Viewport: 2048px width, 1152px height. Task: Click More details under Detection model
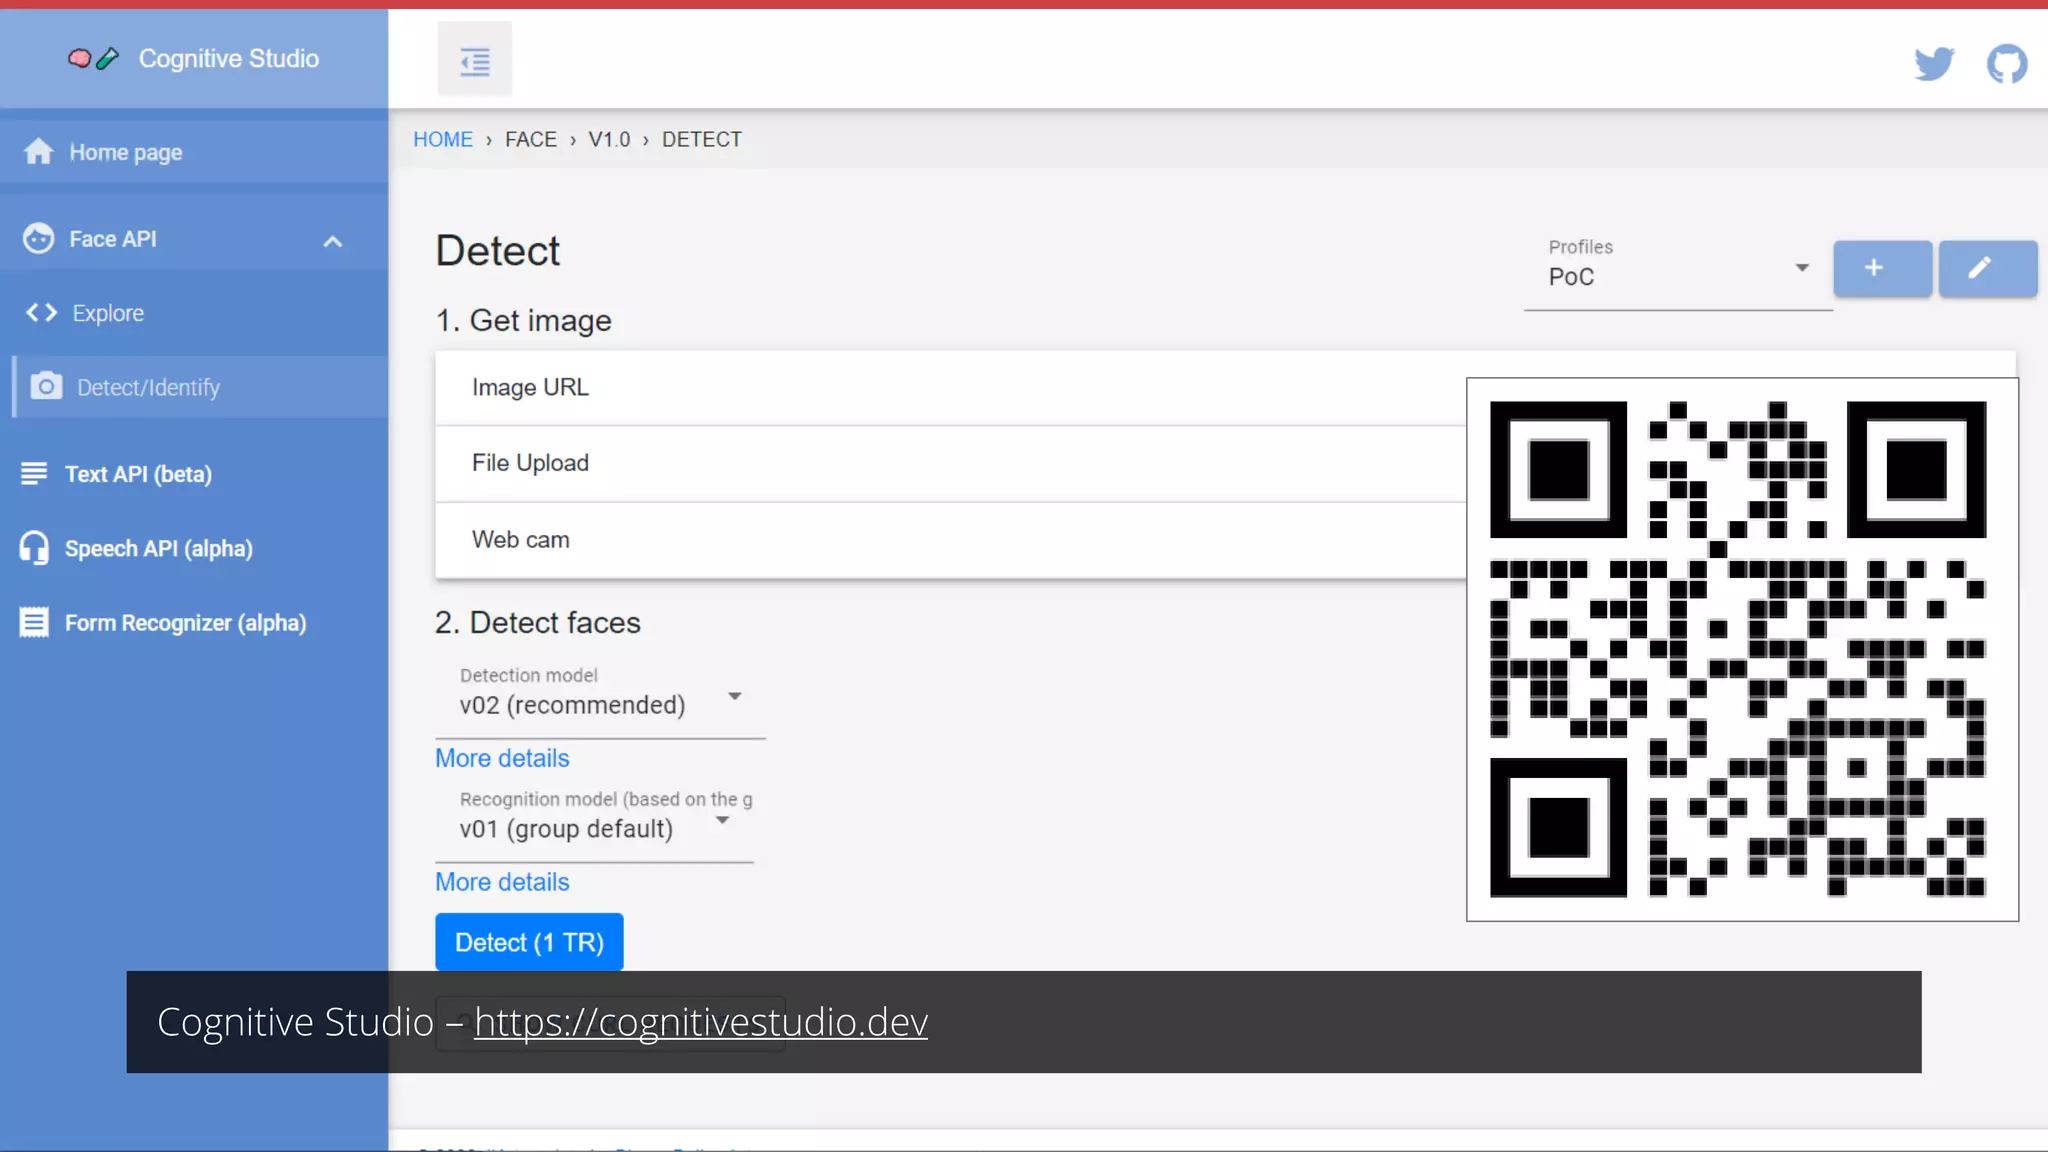tap(502, 758)
